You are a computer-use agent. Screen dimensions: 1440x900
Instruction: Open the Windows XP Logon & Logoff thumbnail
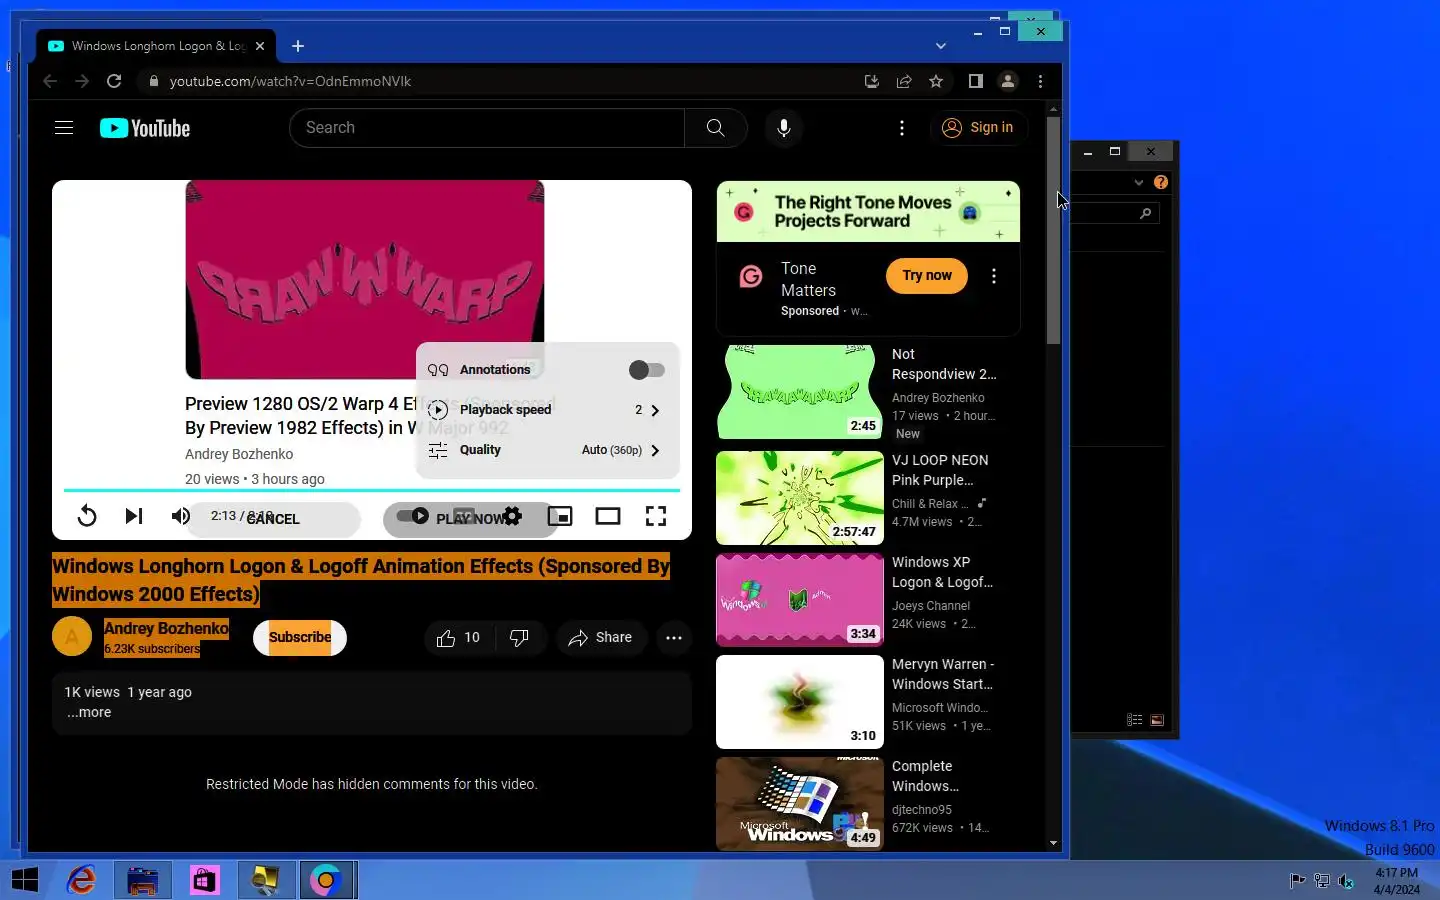pos(800,600)
